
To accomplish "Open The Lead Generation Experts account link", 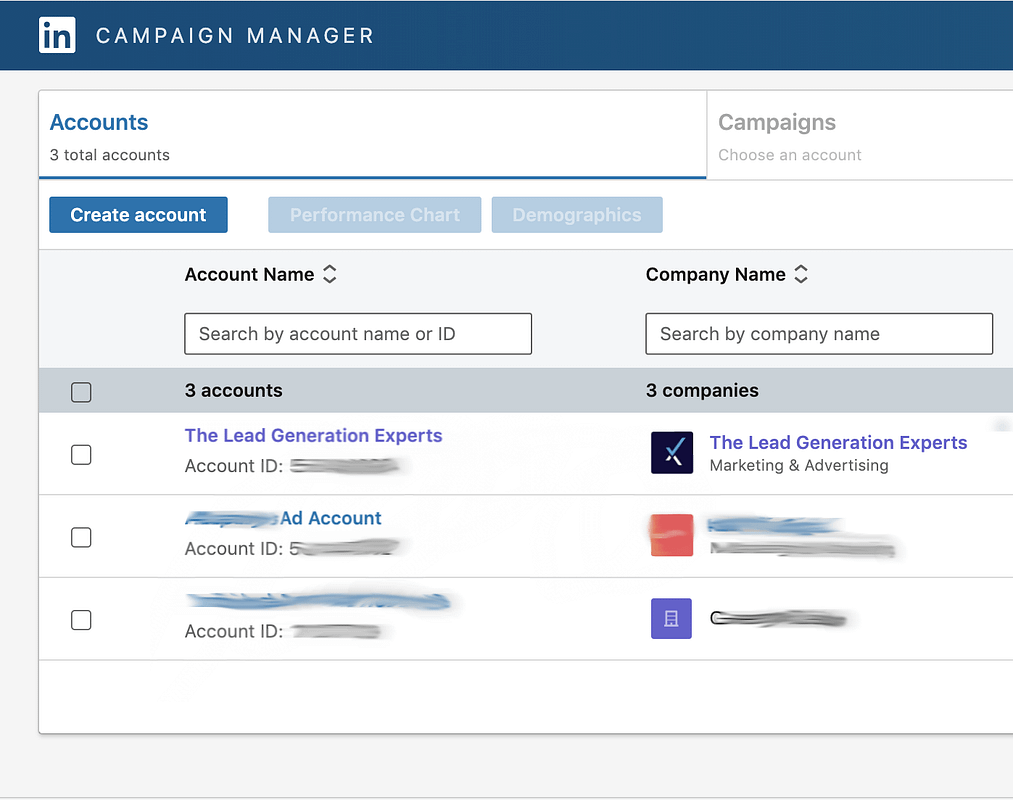I will tap(313, 436).
